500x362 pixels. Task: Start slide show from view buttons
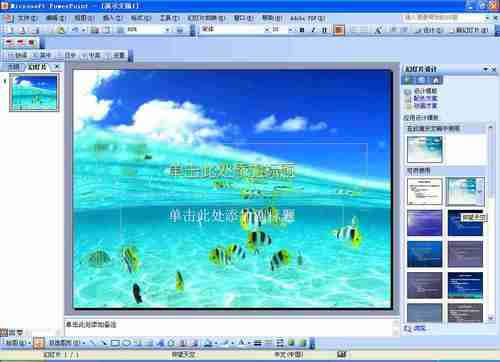(x=20, y=332)
